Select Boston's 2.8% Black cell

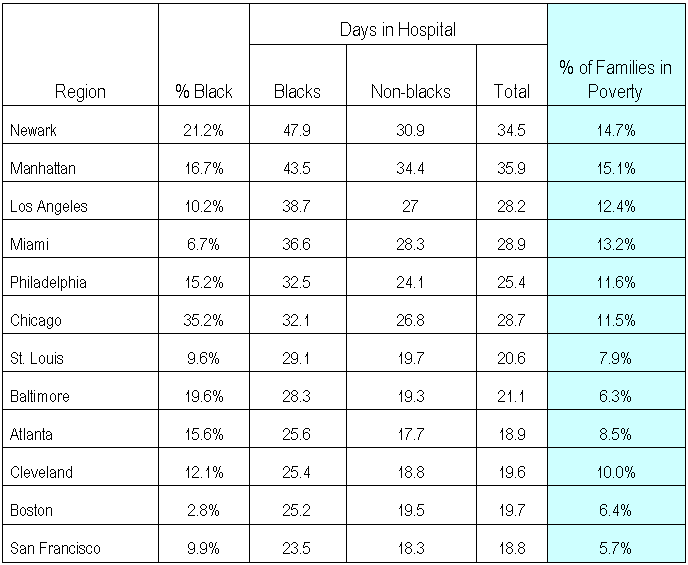(203, 510)
